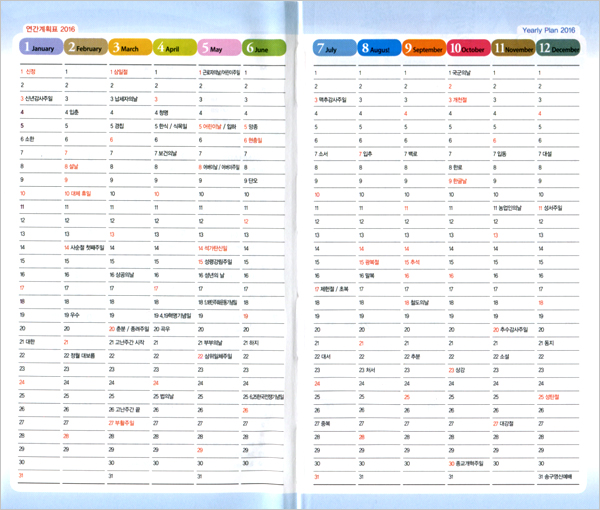This screenshot has width=600, height=510.
Task: Select April '5 한식 / 식목일' entry
Action: [x=171, y=126]
